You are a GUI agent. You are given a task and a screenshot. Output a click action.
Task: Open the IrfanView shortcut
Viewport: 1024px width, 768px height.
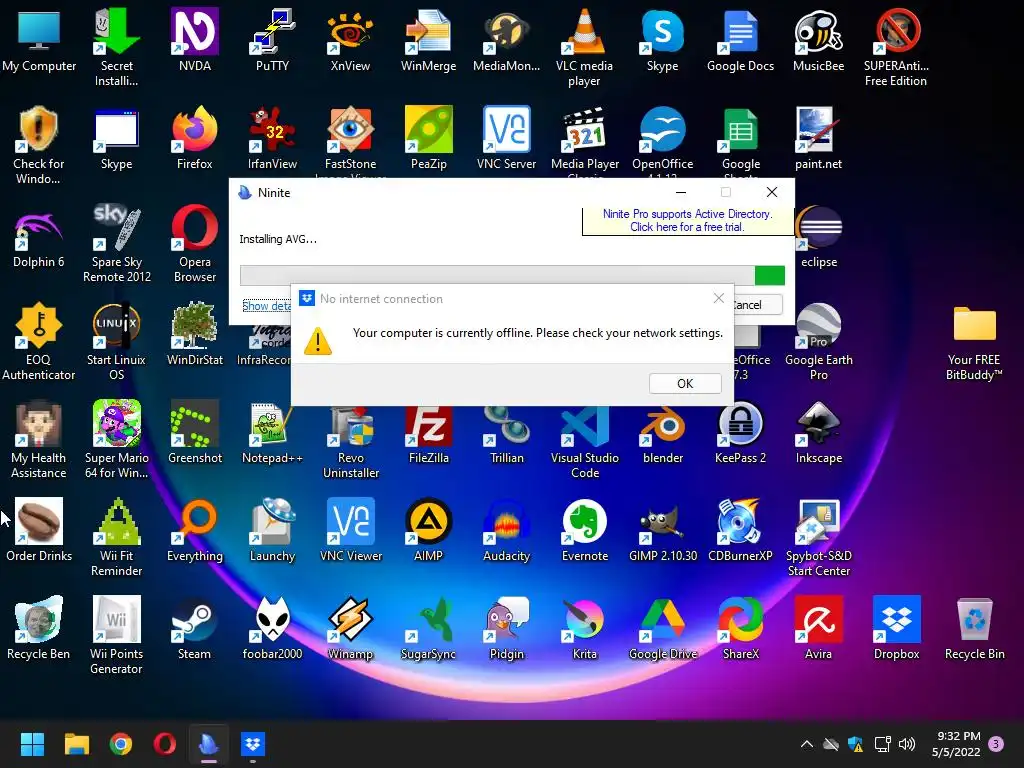[272, 137]
